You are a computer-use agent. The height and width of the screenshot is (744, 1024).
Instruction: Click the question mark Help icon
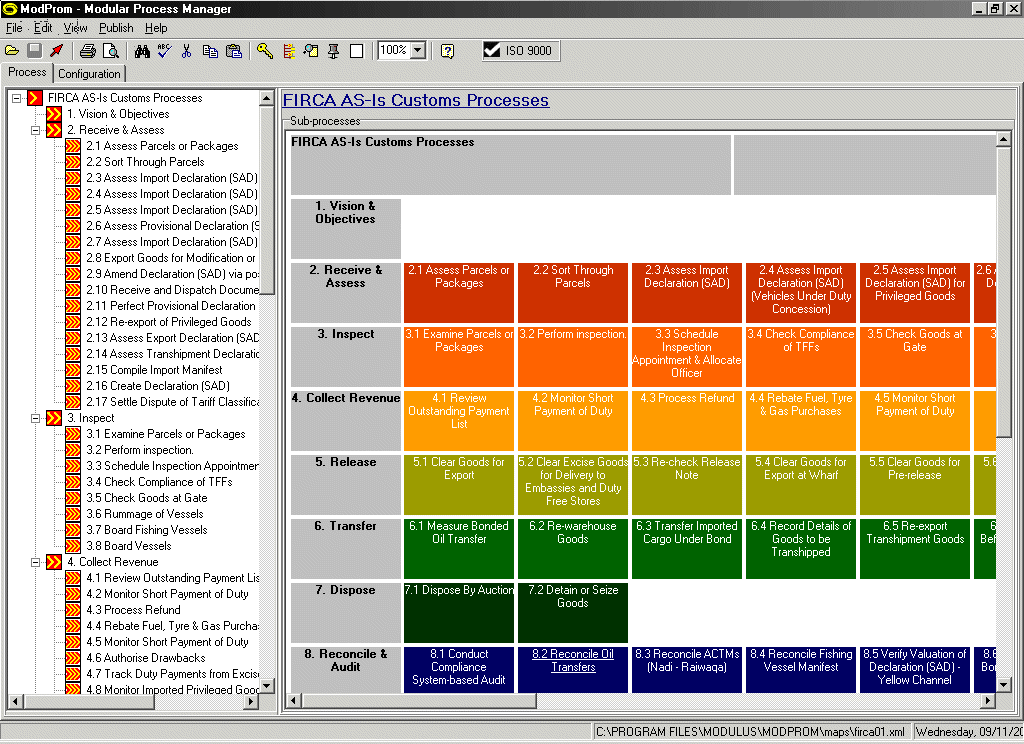(x=447, y=51)
